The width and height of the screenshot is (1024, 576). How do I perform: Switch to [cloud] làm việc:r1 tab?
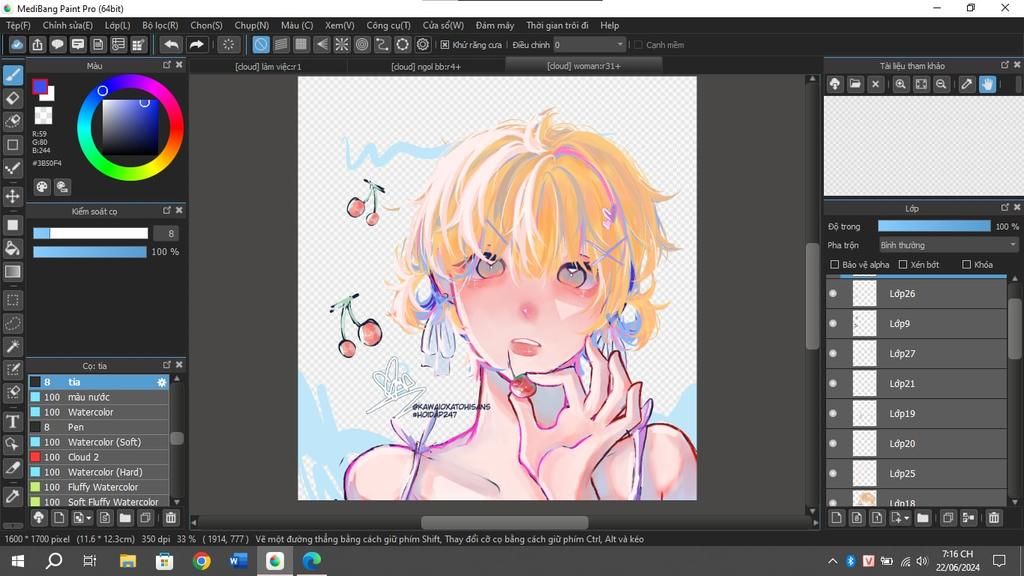pyautogui.click(x=268, y=67)
